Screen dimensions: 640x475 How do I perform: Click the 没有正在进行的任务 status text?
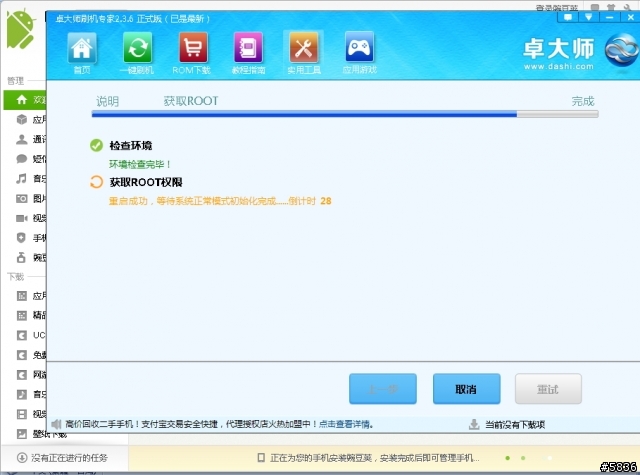pos(69,458)
